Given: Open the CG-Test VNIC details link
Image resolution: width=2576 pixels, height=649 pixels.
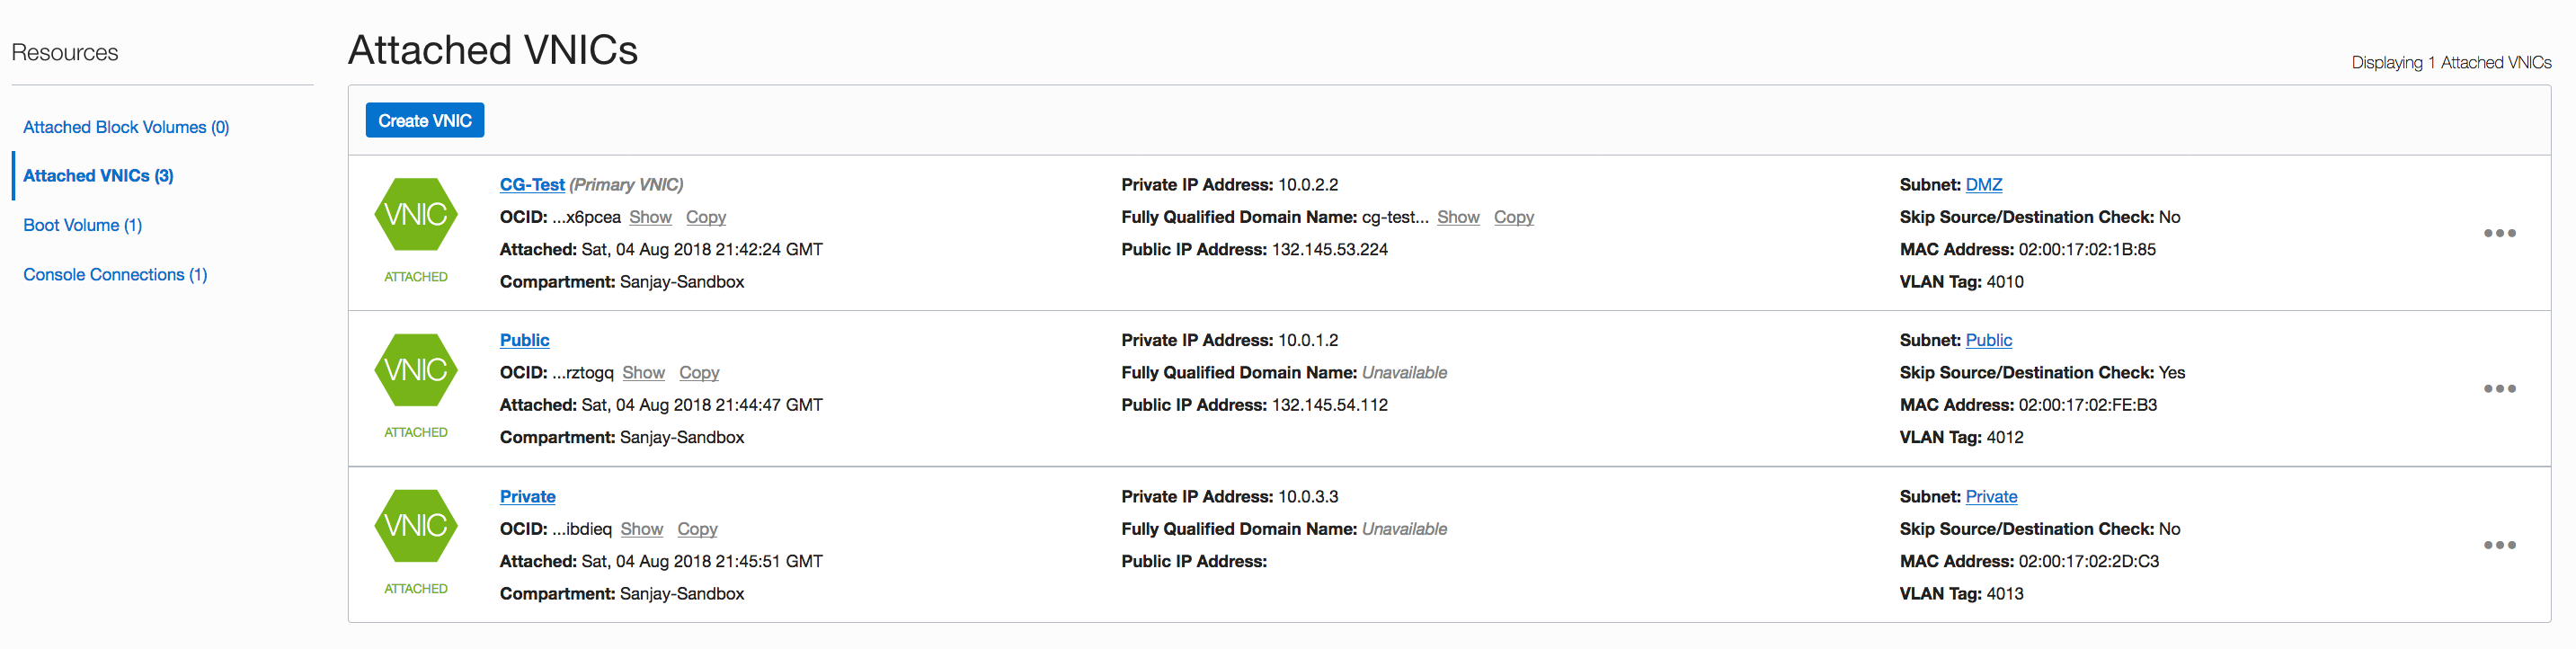Looking at the screenshot, I should click(532, 185).
